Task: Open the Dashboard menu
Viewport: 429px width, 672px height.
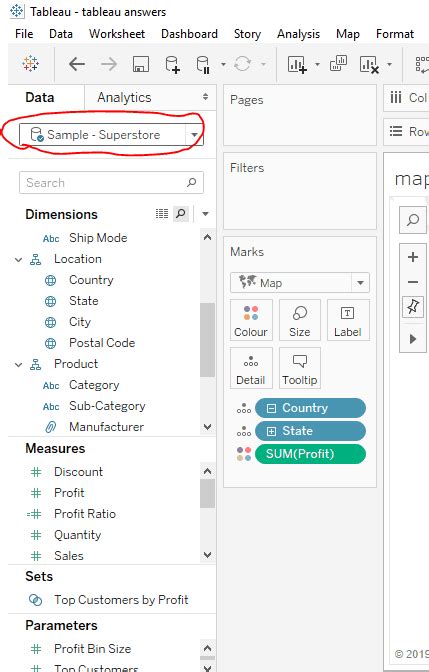Action: click(189, 34)
